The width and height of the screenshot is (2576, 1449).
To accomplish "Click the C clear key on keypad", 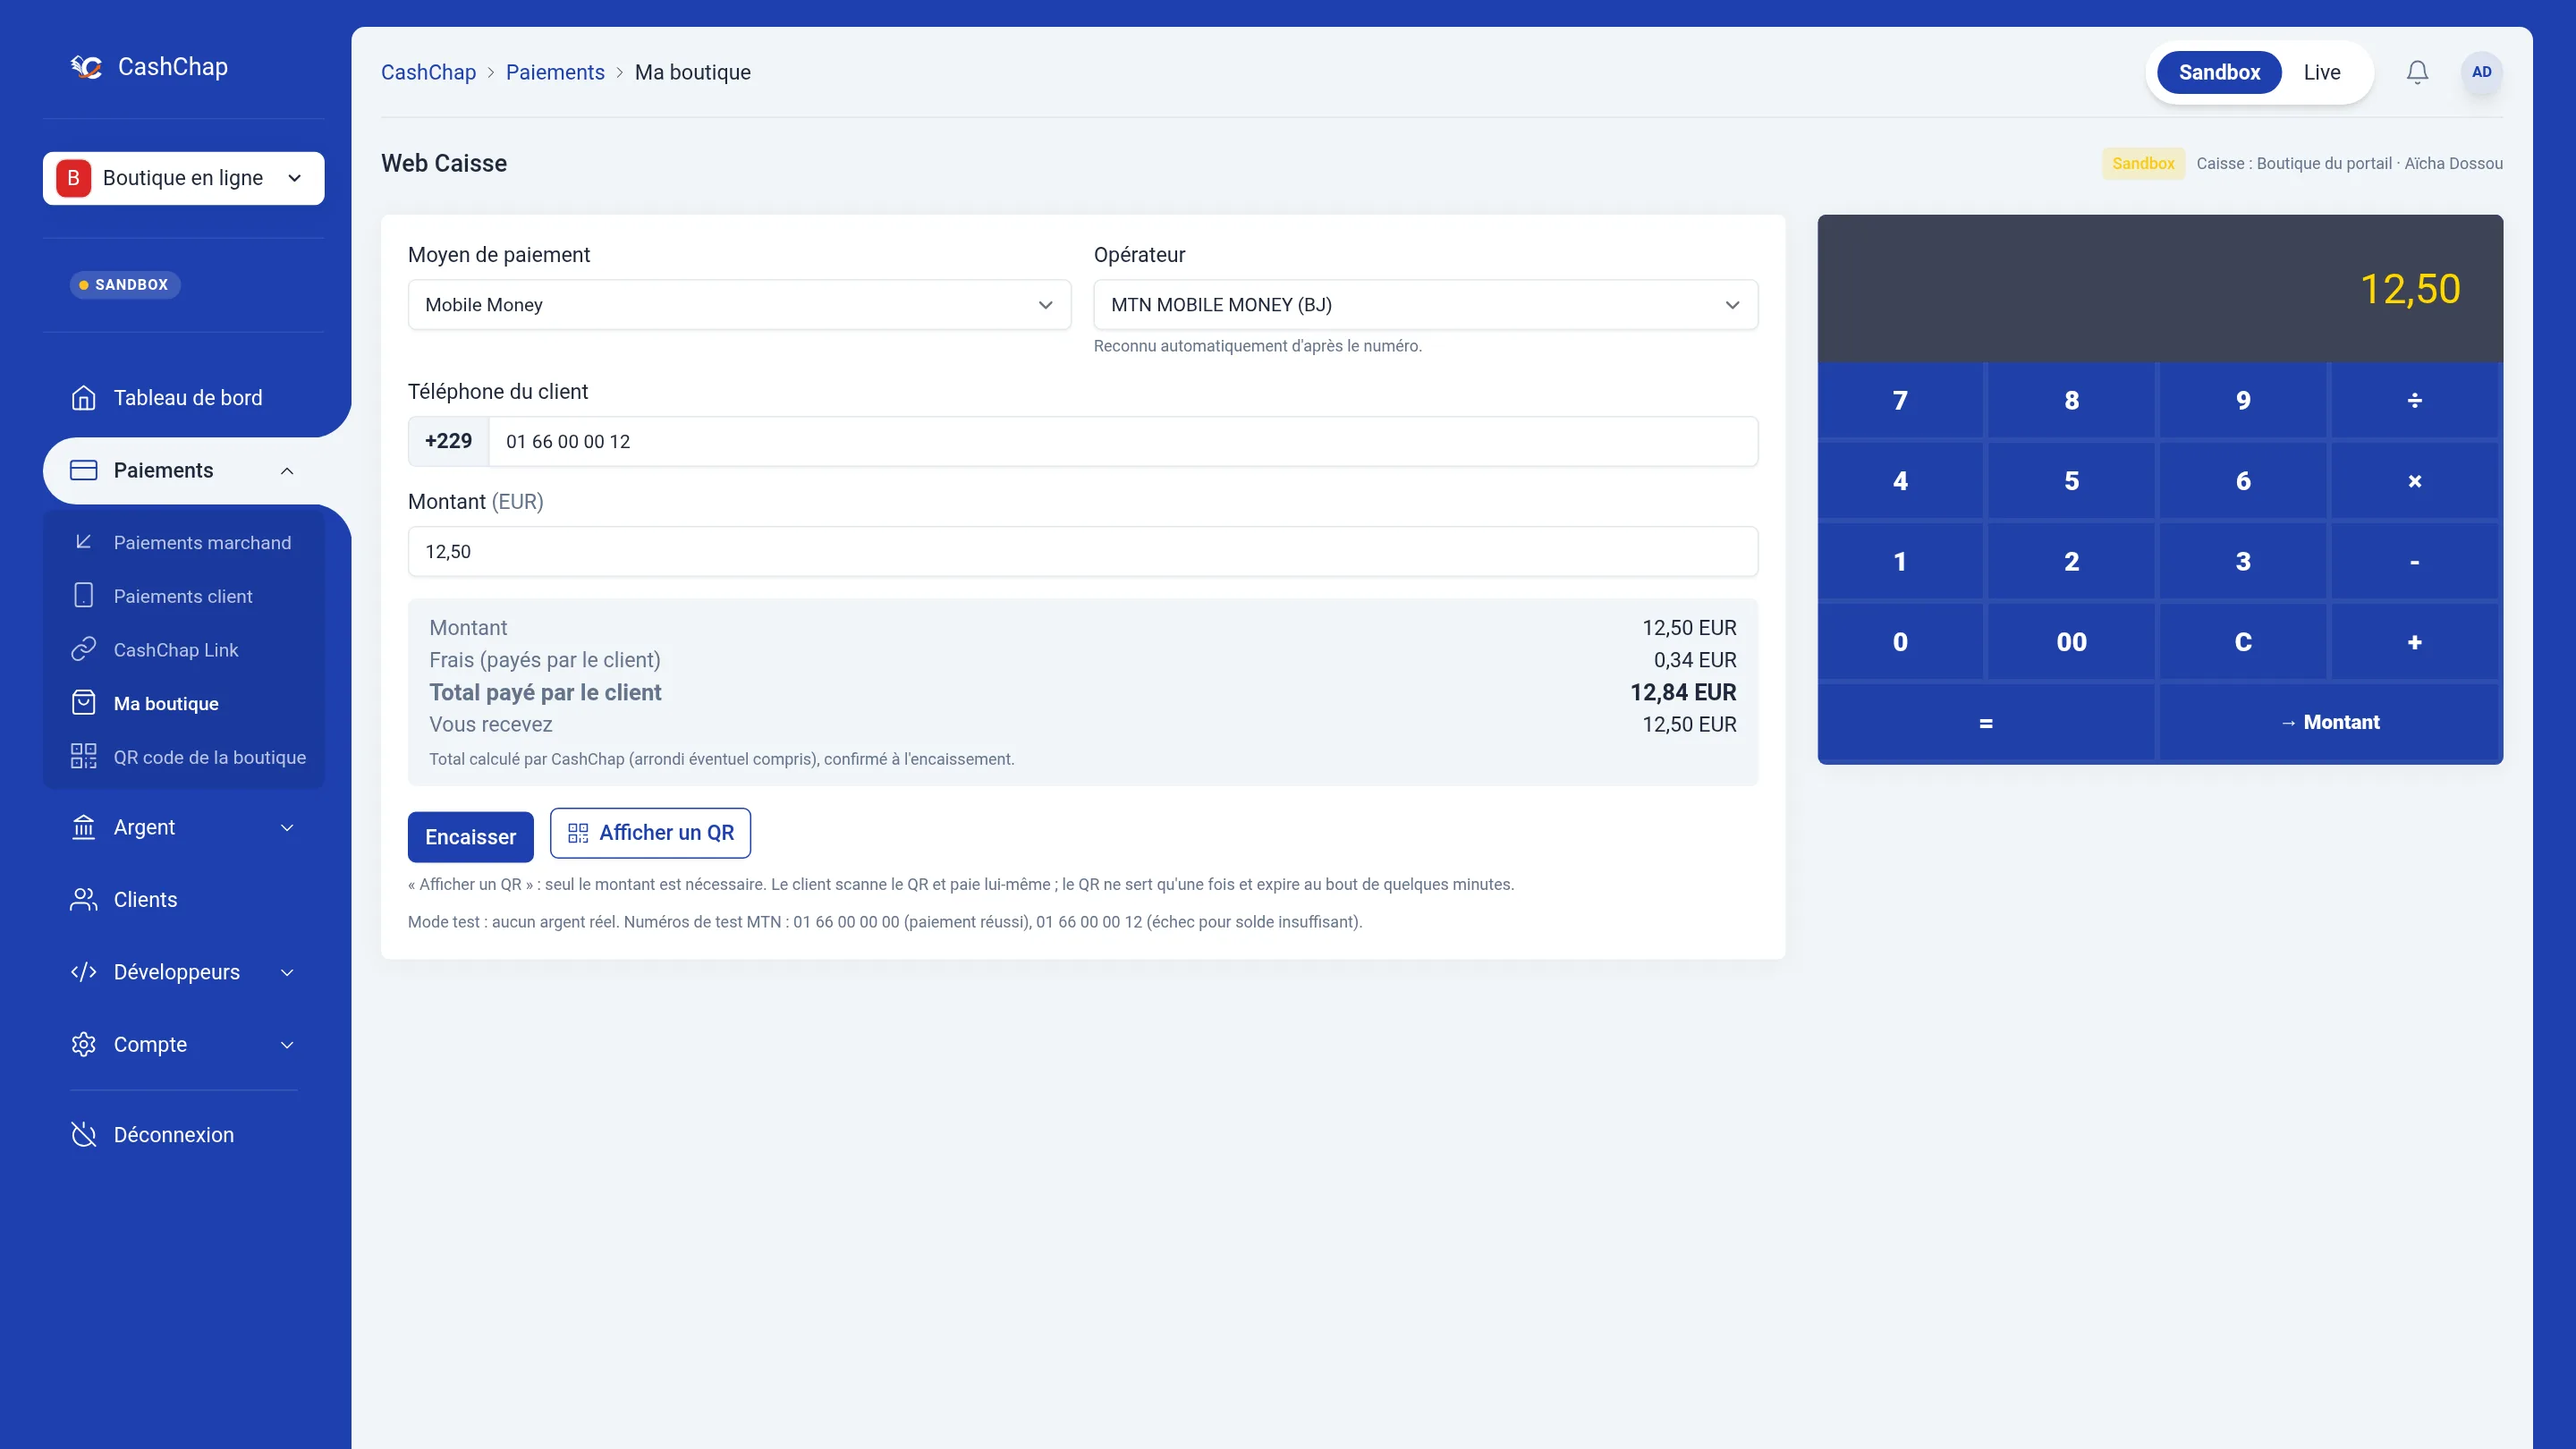I will [x=2243, y=642].
